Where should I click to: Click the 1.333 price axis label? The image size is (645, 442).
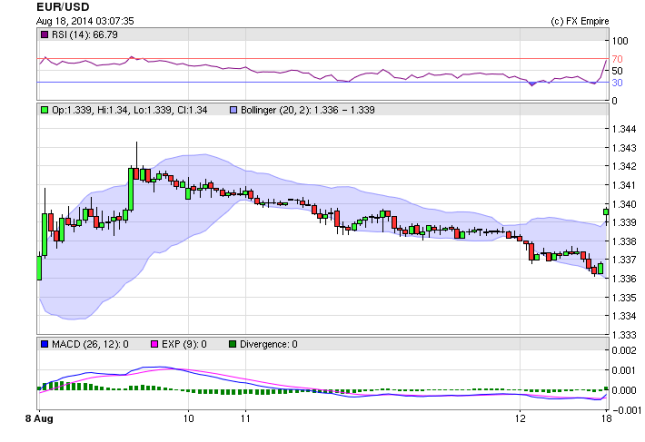[x=624, y=335]
